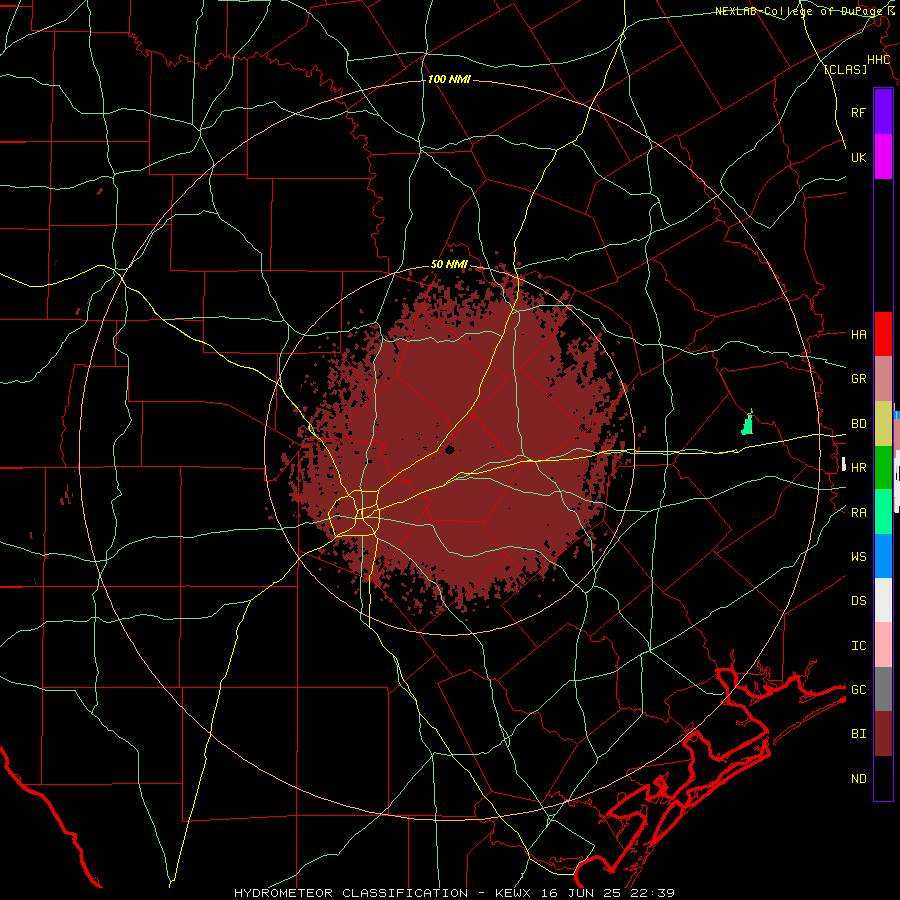
Task: Click the GC label beside the legend
Action: 858,689
